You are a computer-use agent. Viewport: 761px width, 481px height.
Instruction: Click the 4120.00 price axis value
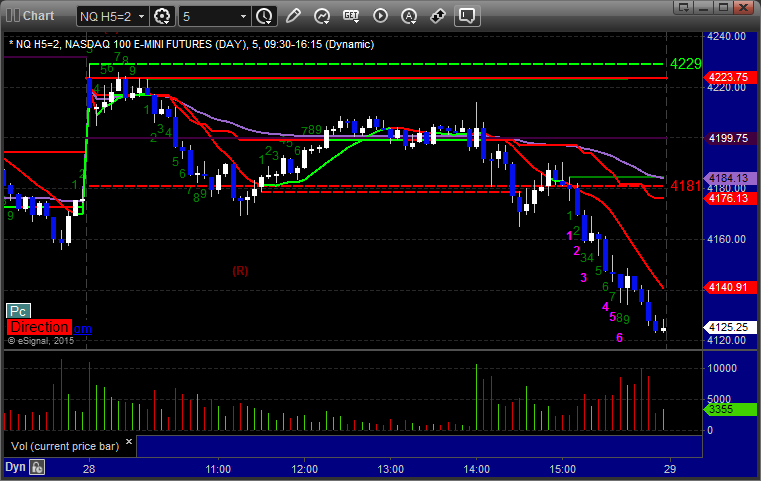[726, 340]
